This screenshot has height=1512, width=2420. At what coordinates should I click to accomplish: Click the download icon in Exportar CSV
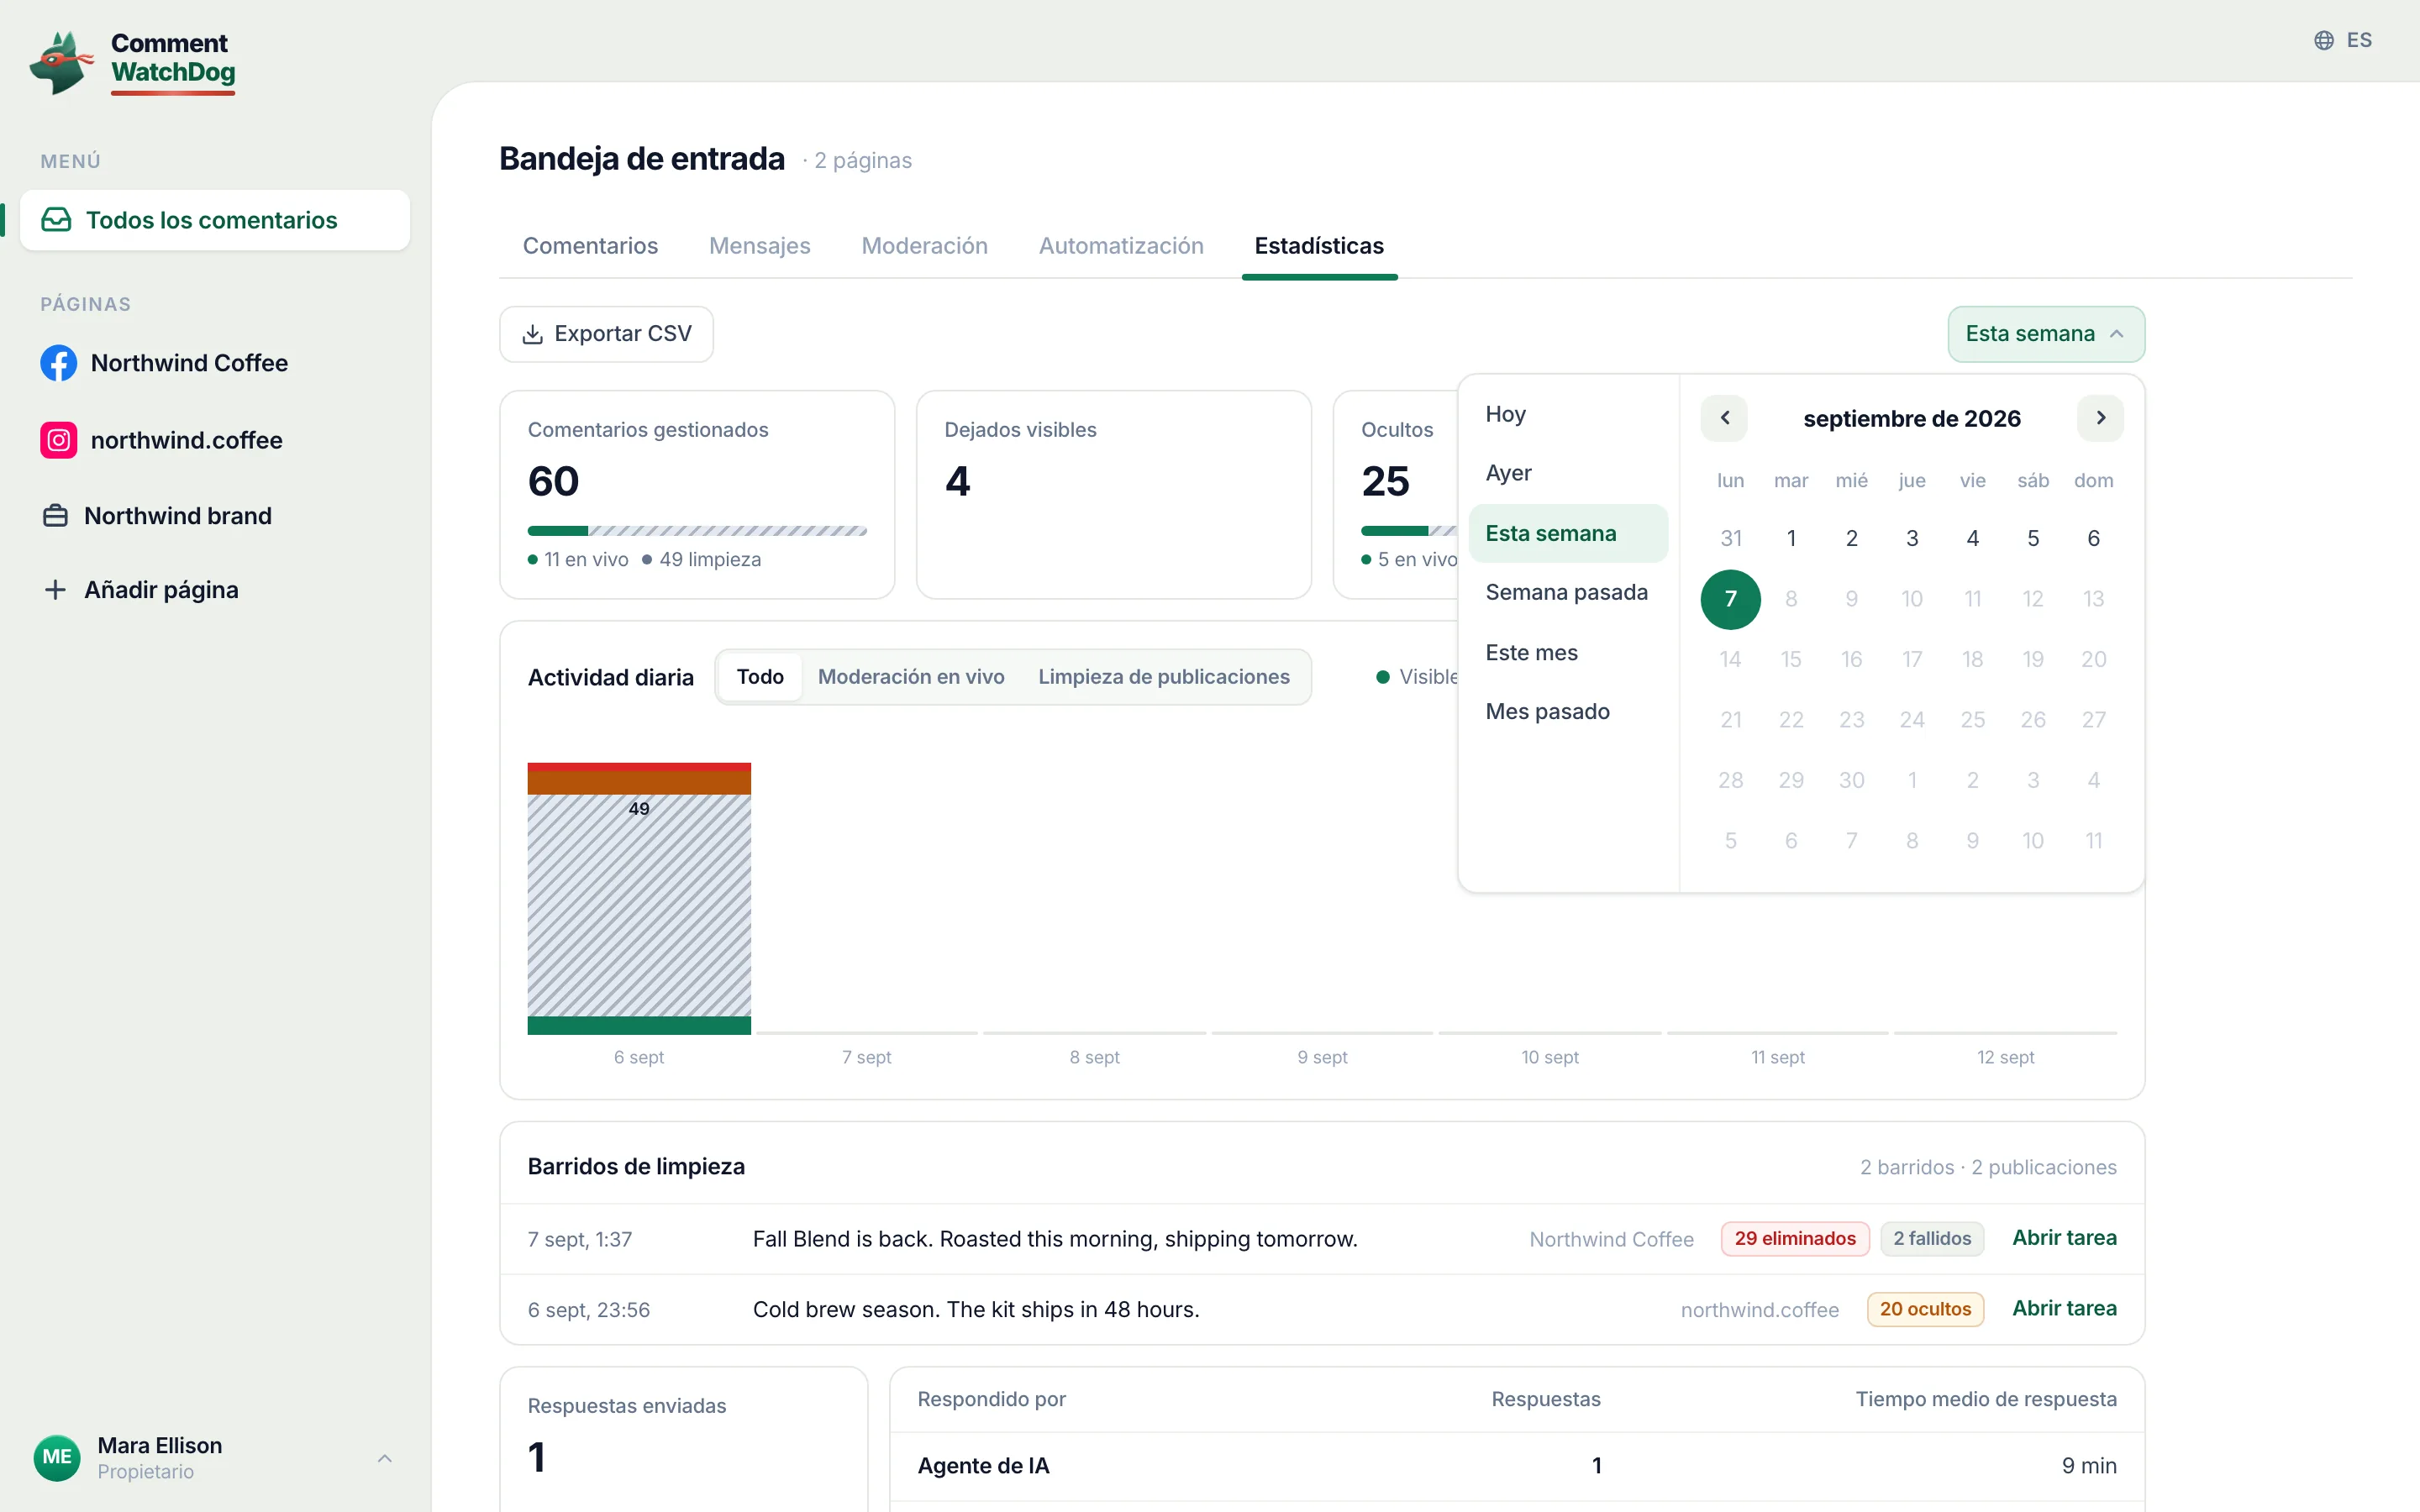[x=533, y=334]
